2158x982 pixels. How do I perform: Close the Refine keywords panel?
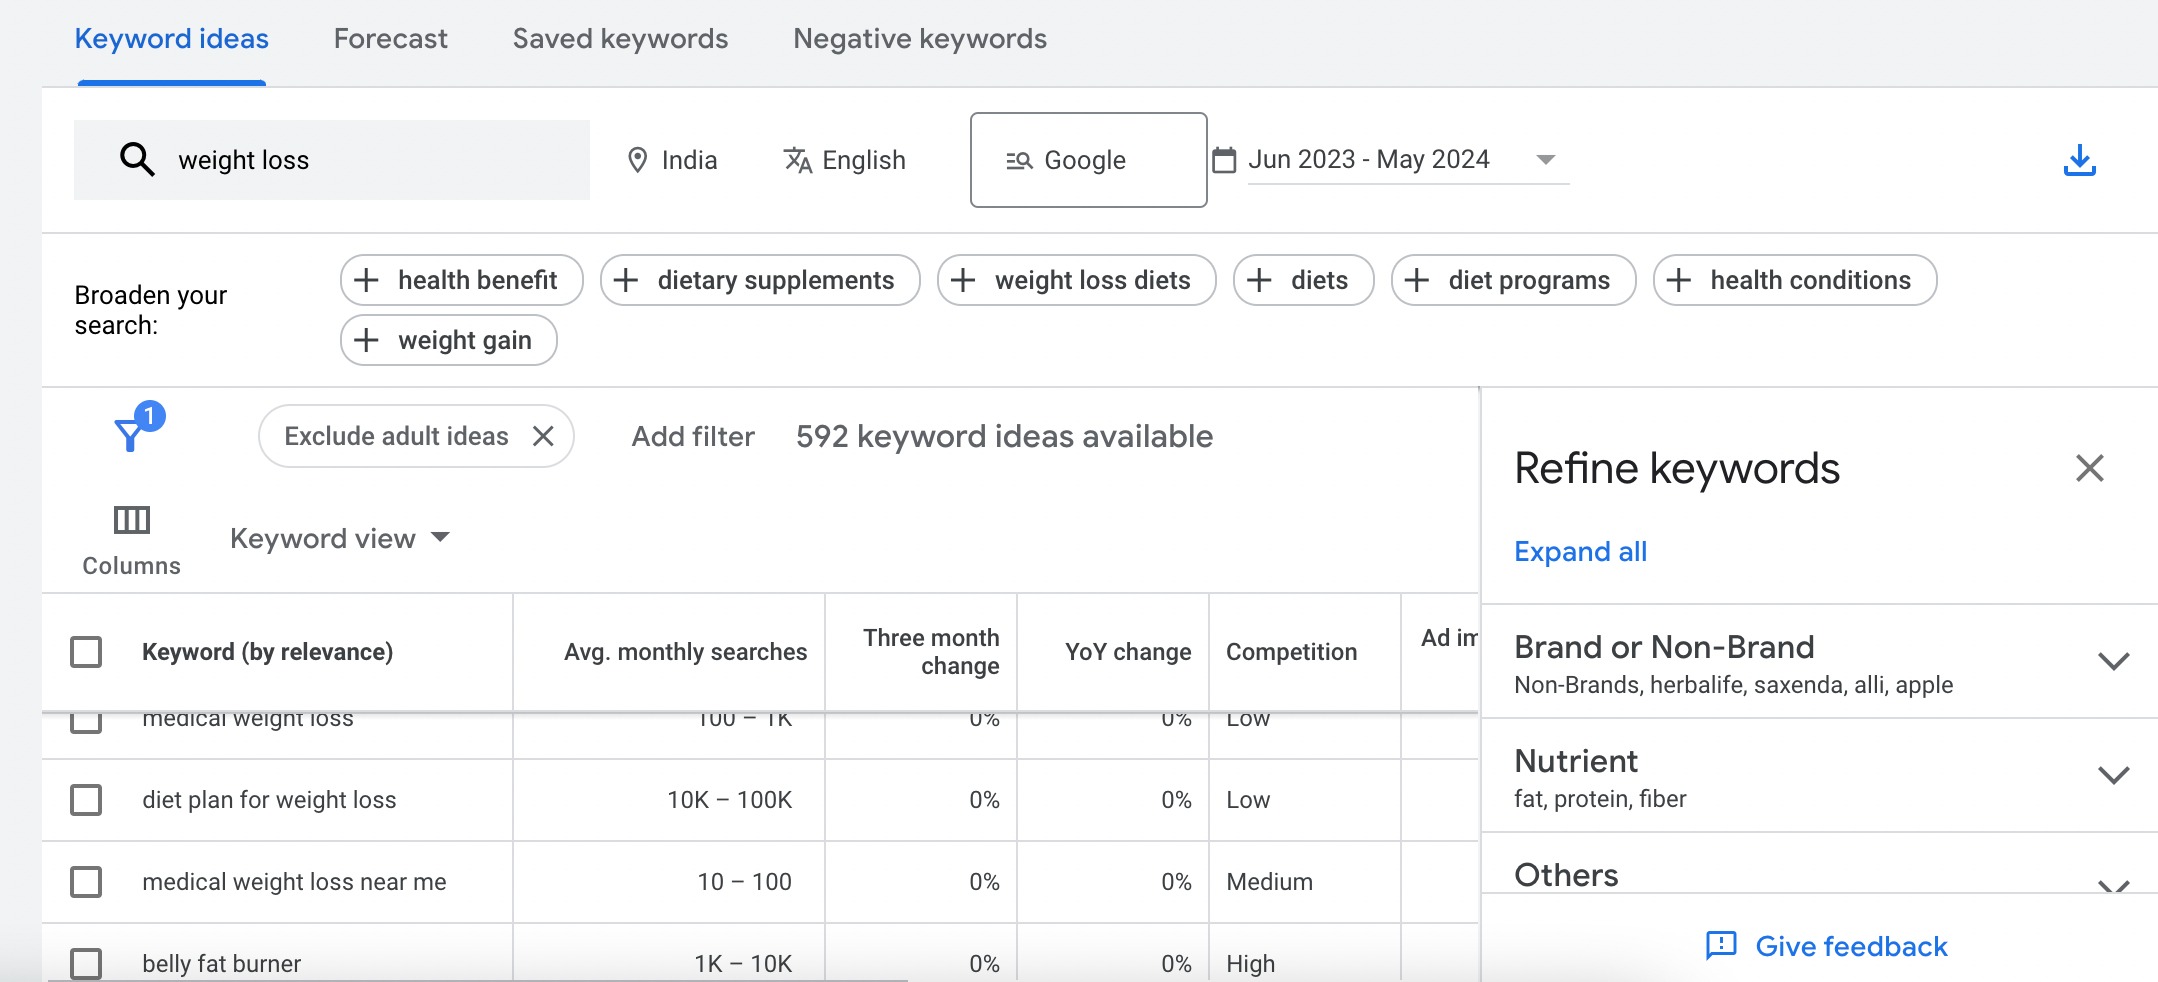point(2090,468)
